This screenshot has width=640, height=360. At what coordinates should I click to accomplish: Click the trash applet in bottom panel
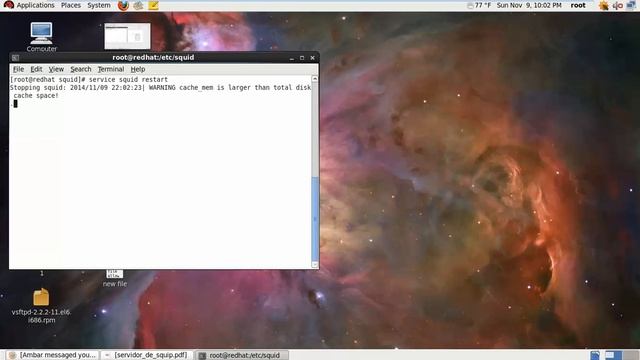[595, 355]
